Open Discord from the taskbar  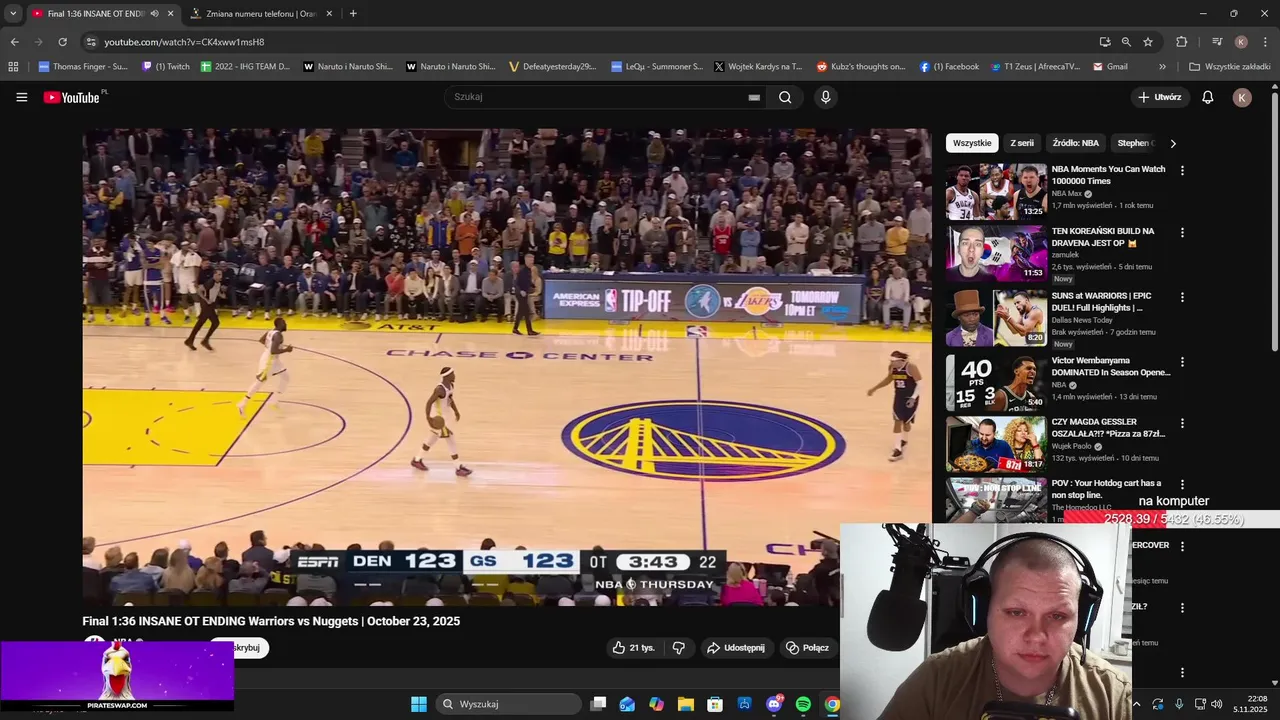[774, 704]
